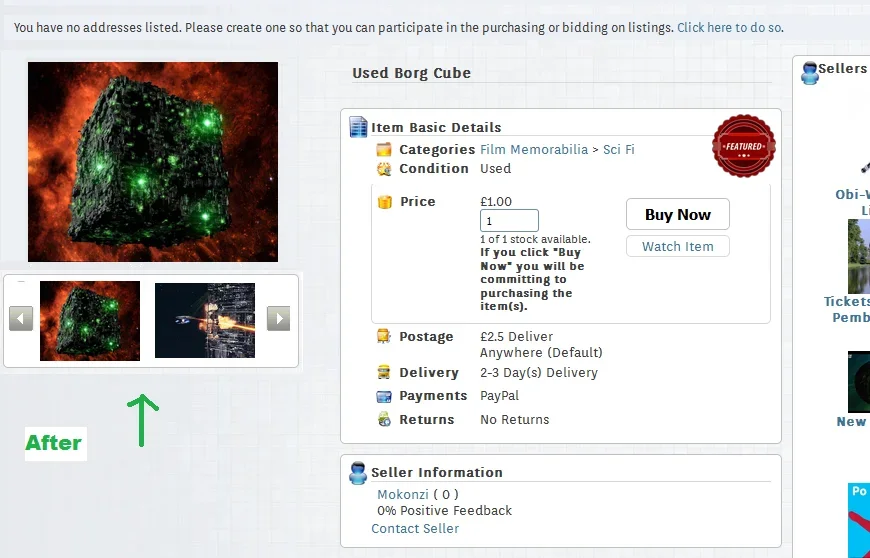Click the Returns icon
The image size is (870, 558).
383,419
